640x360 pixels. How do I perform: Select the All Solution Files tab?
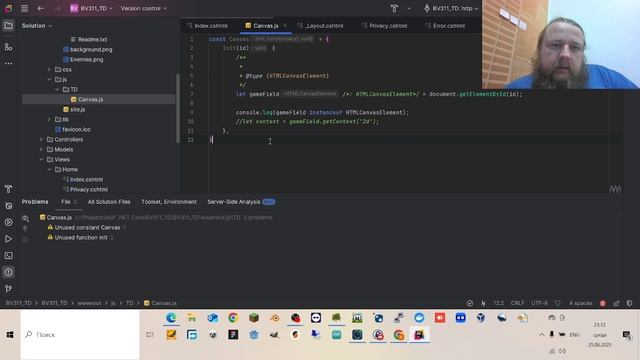pyautogui.click(x=109, y=202)
